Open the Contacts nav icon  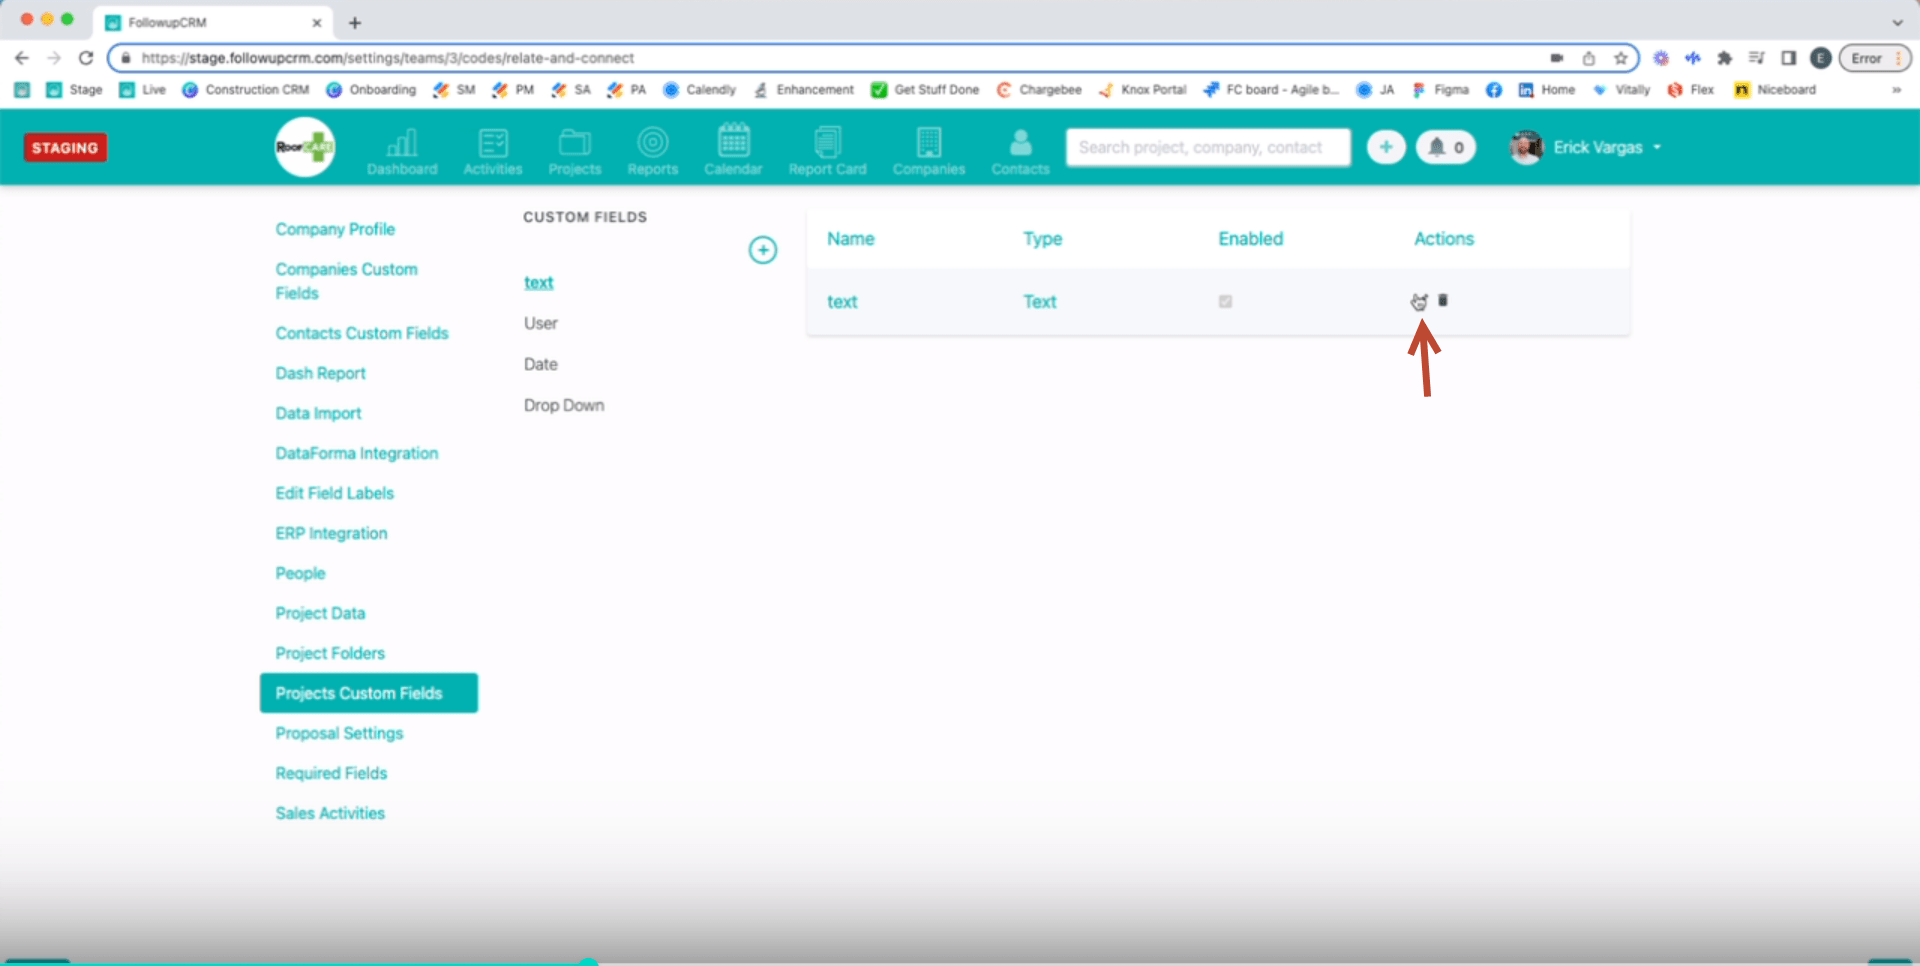coord(1021,151)
